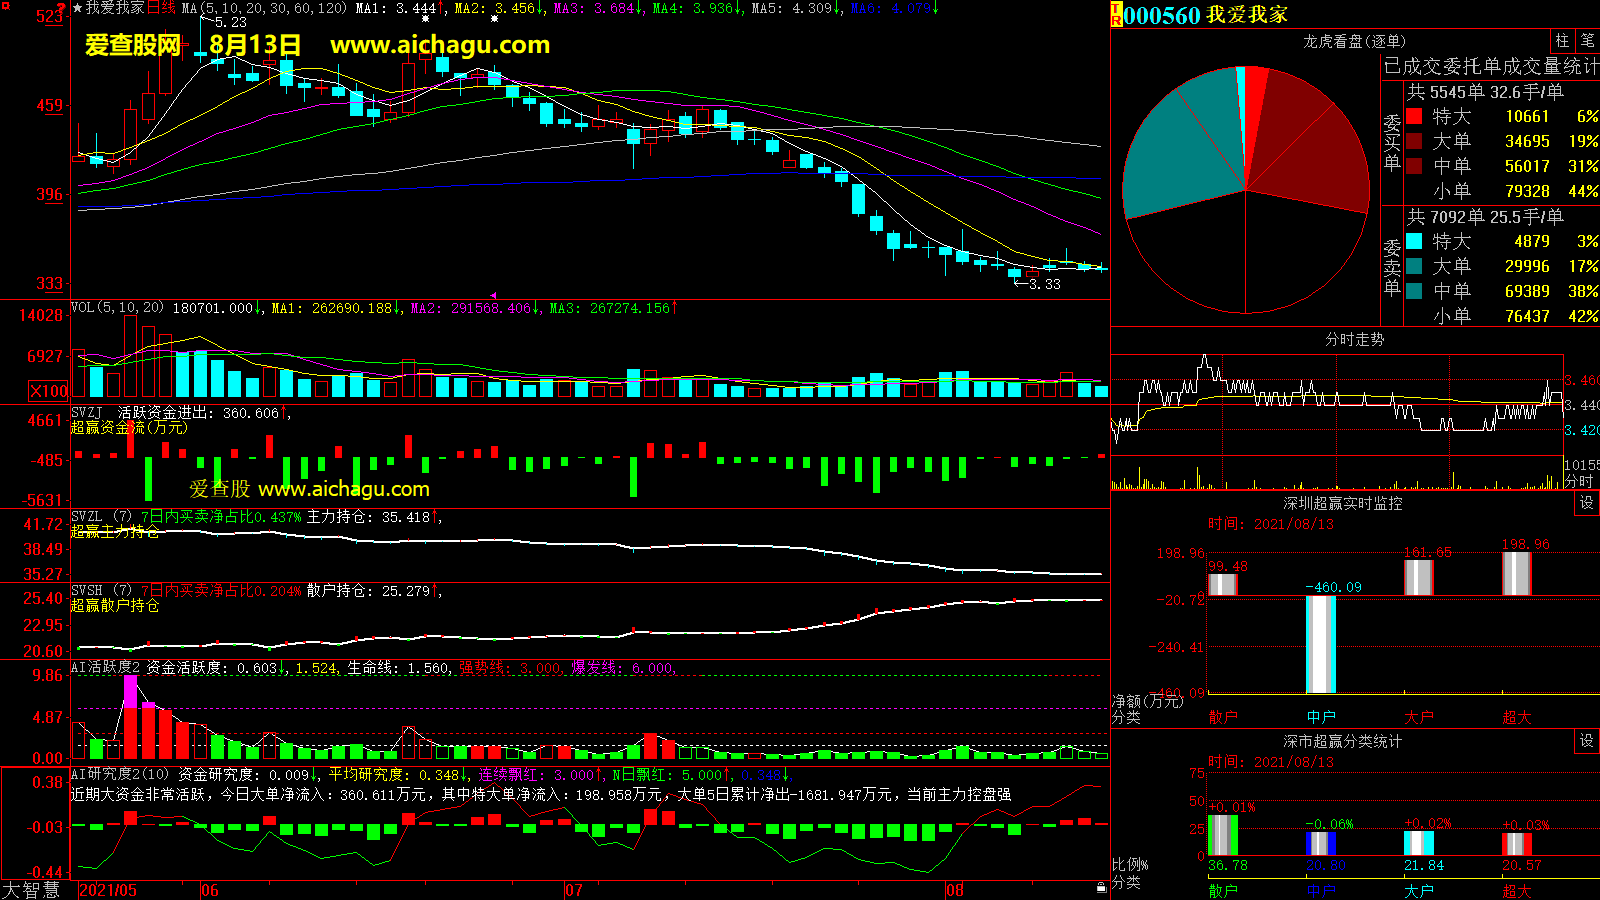Open 设 settings for 深市超赢分类统计 panel
This screenshot has height=900, width=1600.
1586,741
